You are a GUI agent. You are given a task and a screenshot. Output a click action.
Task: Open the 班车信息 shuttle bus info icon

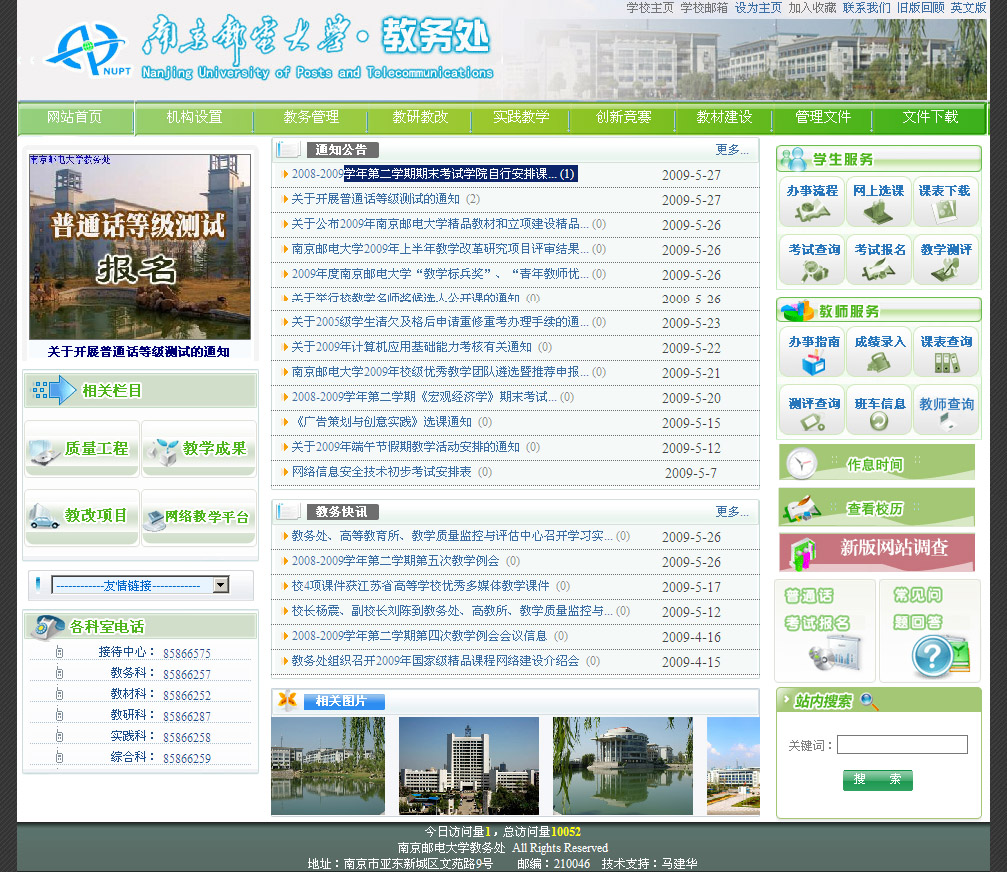(x=878, y=411)
